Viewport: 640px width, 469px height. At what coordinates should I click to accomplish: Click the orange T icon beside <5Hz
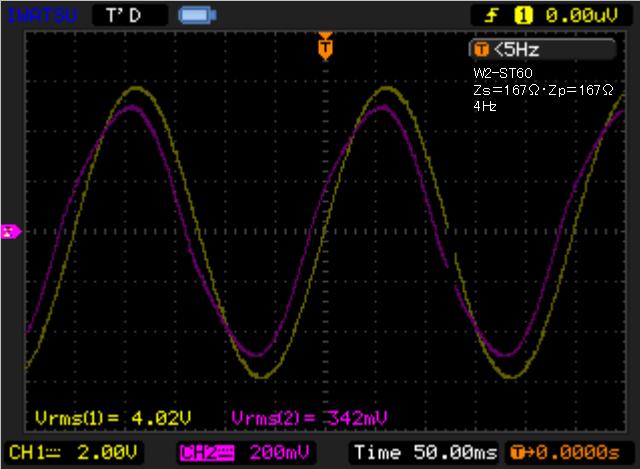[481, 50]
